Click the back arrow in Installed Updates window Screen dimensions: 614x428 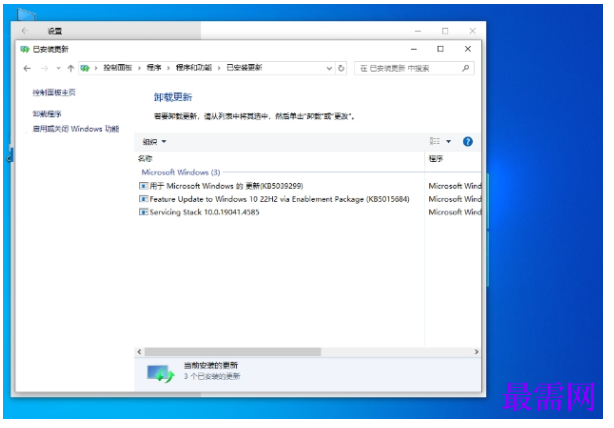(27, 69)
